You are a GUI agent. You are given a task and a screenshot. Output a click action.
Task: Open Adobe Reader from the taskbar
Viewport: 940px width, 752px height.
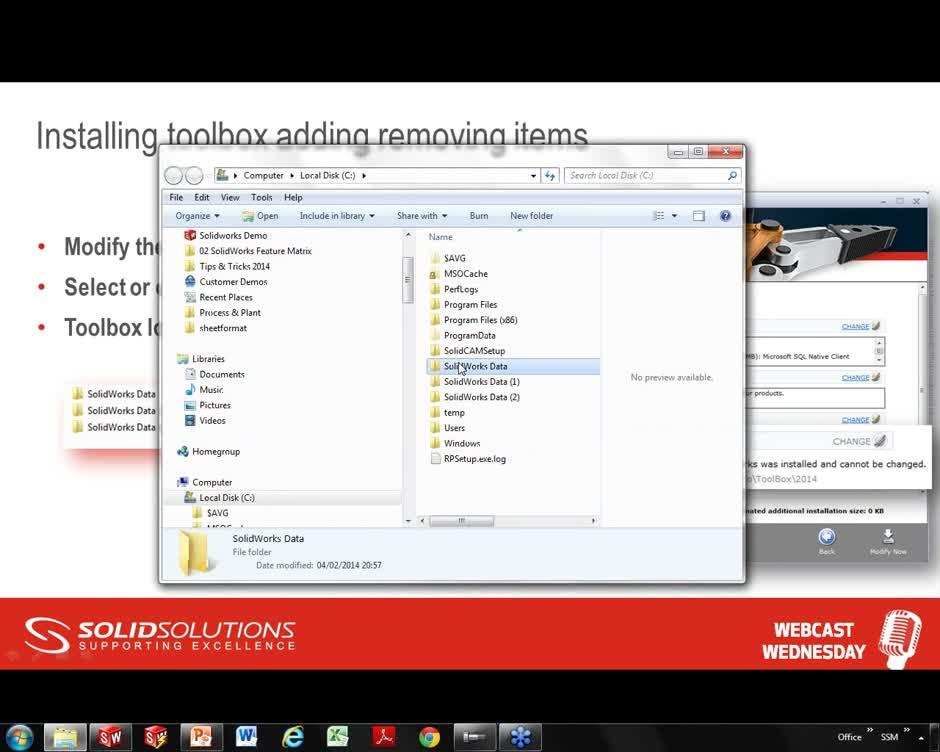coord(384,737)
